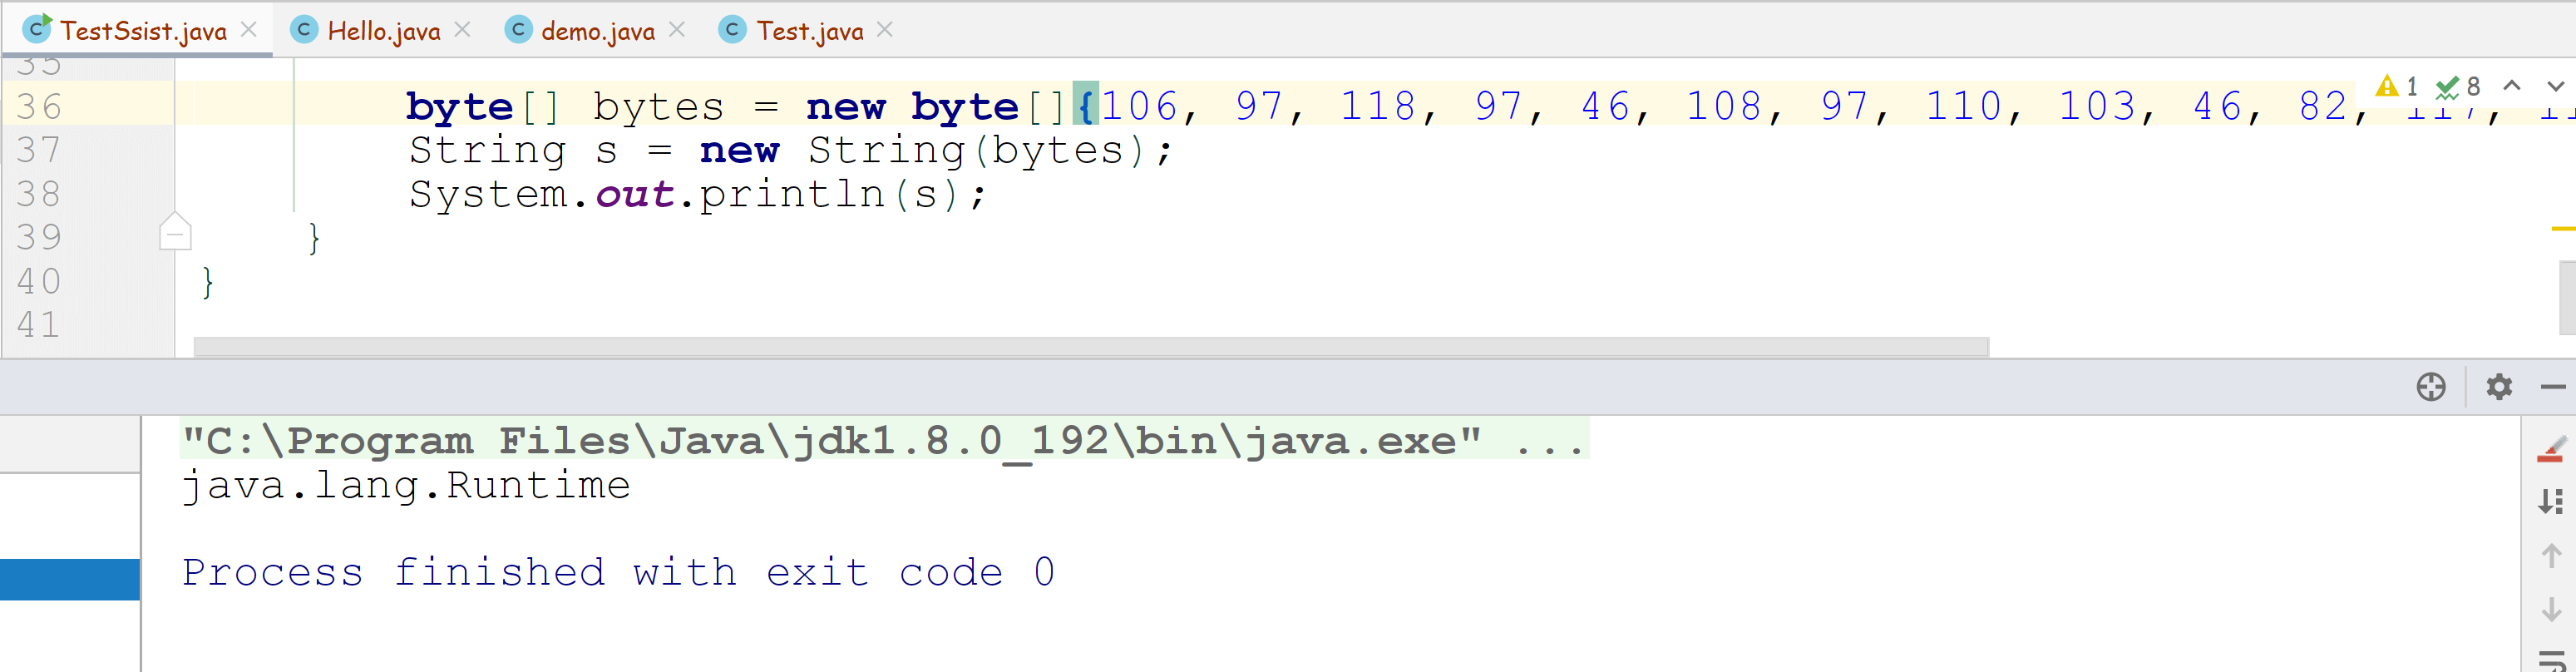
Task: Hide the run tool window
Action: pyautogui.click(x=2553, y=386)
